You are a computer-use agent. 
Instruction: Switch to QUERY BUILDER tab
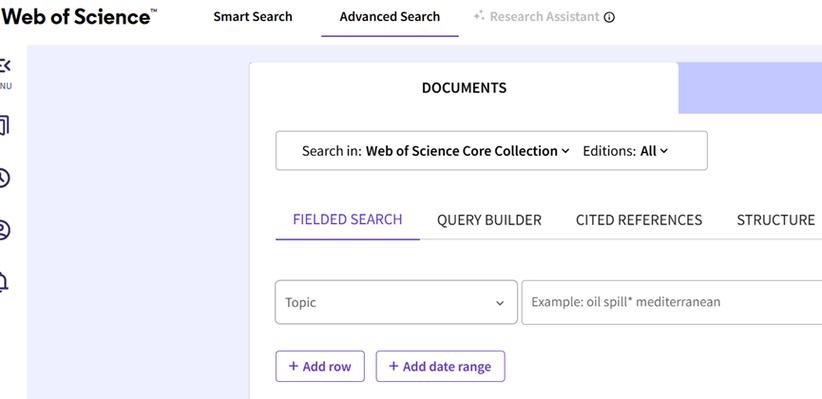coord(489,220)
